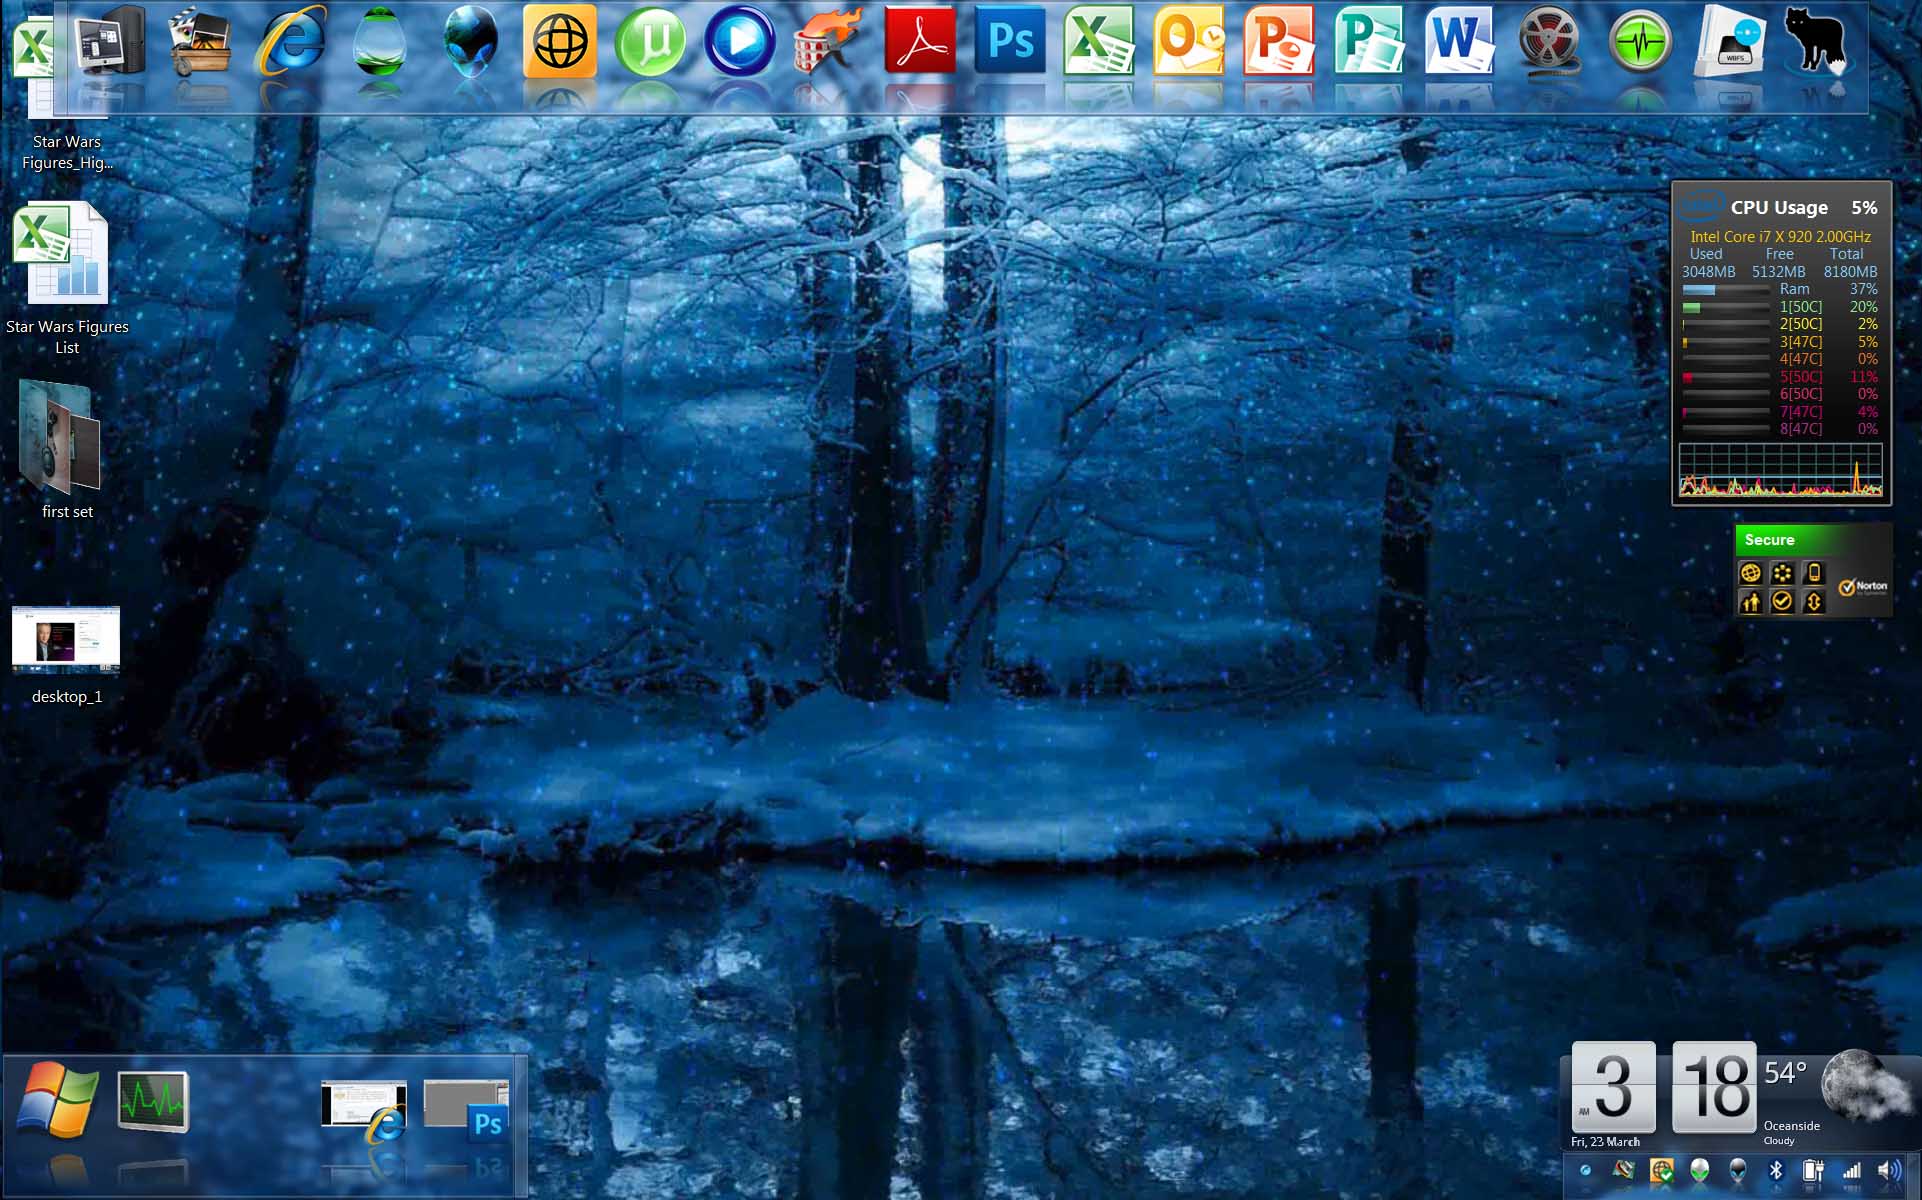Image resolution: width=1922 pixels, height=1200 pixels.
Task: Click the Windows Start orb
Action: point(59,1100)
